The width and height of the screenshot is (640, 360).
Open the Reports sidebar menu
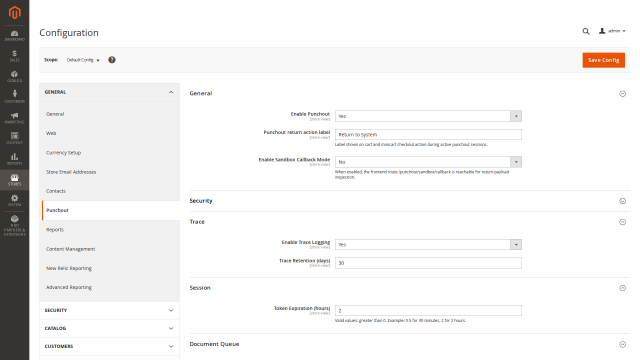pos(14,159)
